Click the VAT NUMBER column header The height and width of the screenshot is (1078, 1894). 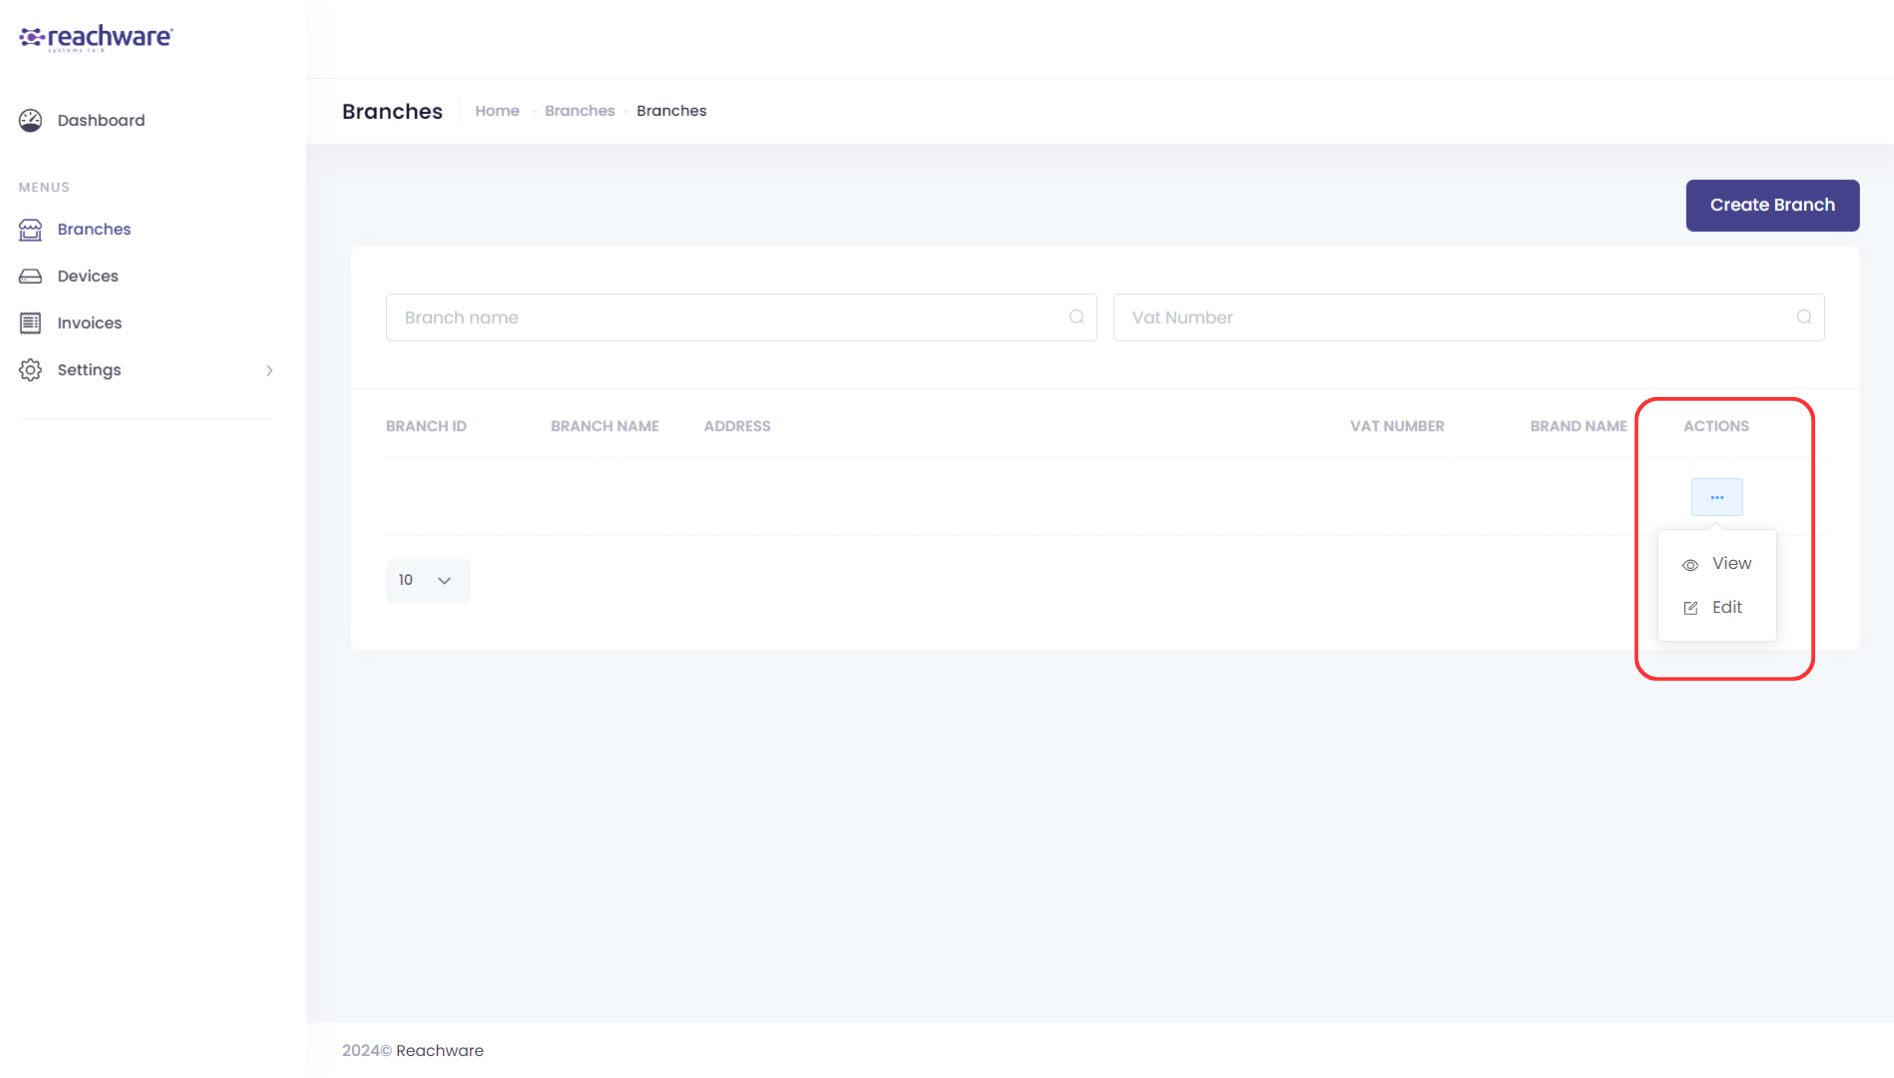(x=1397, y=426)
